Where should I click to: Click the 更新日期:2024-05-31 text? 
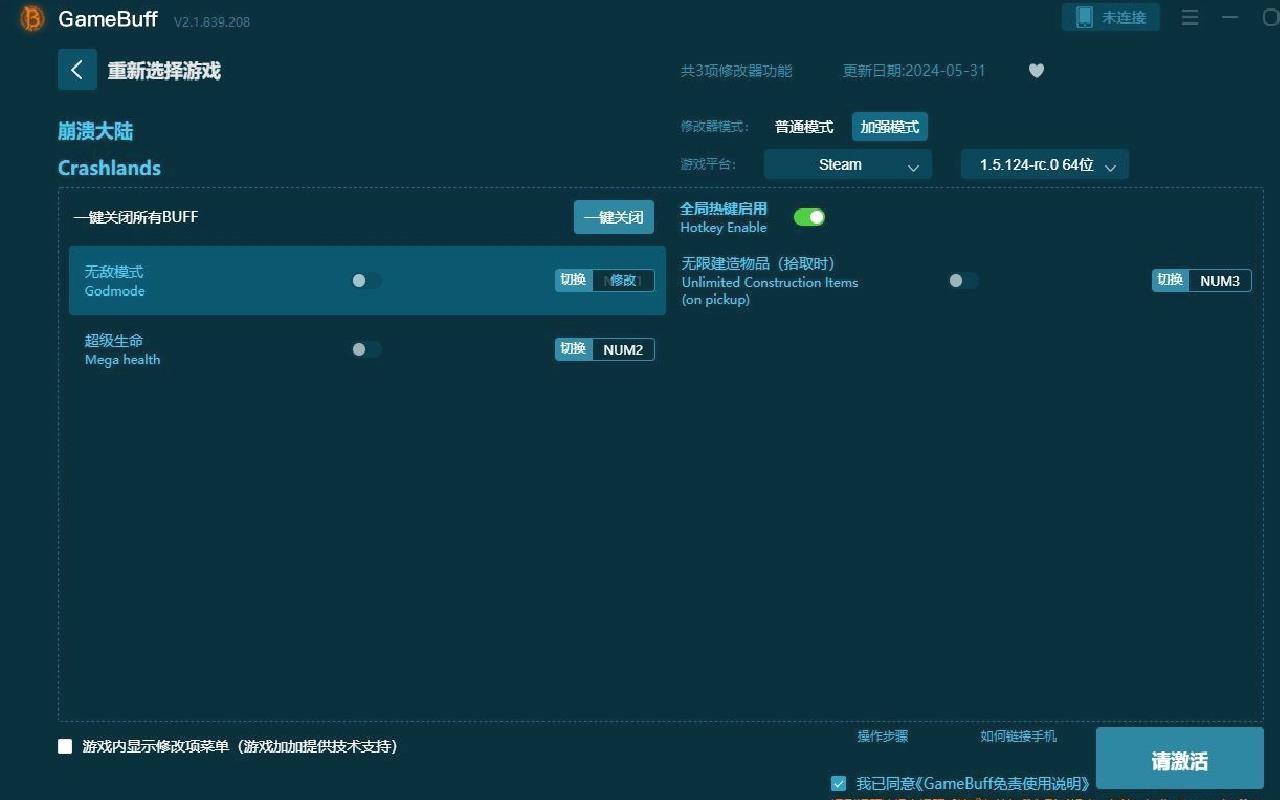coord(914,70)
